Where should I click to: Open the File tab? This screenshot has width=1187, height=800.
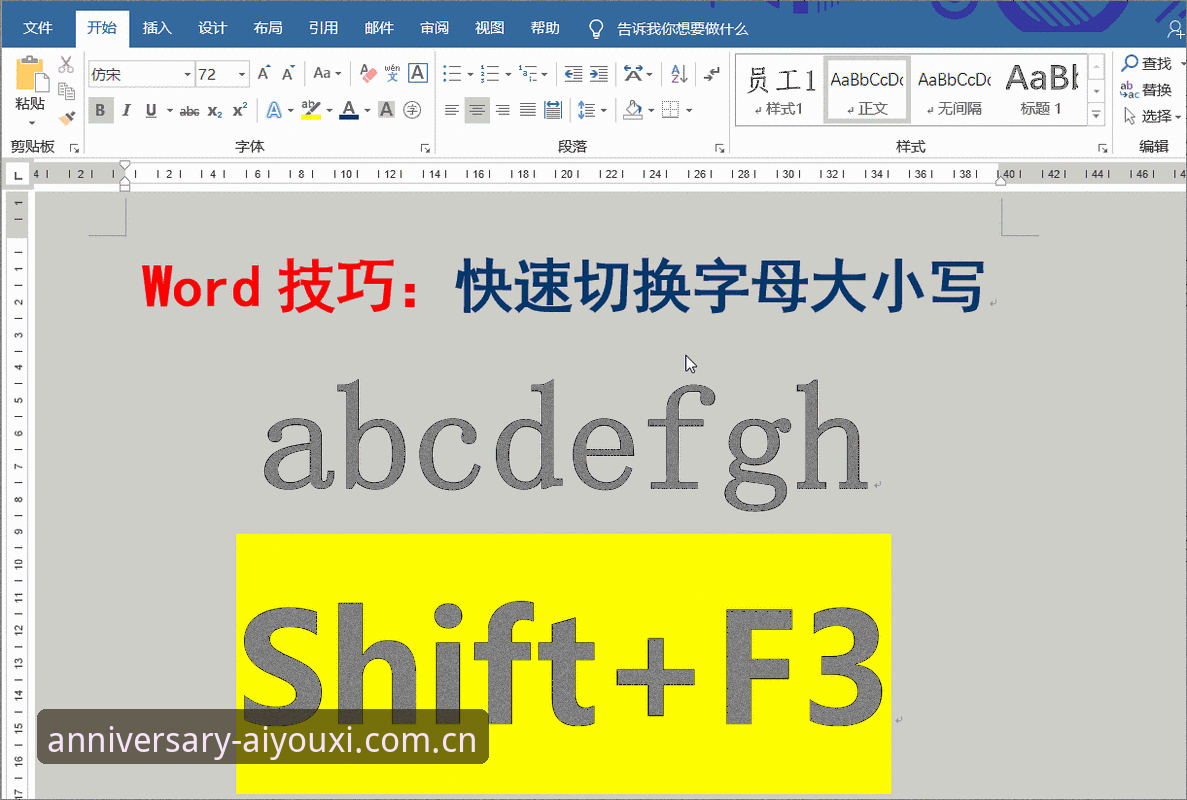click(38, 28)
